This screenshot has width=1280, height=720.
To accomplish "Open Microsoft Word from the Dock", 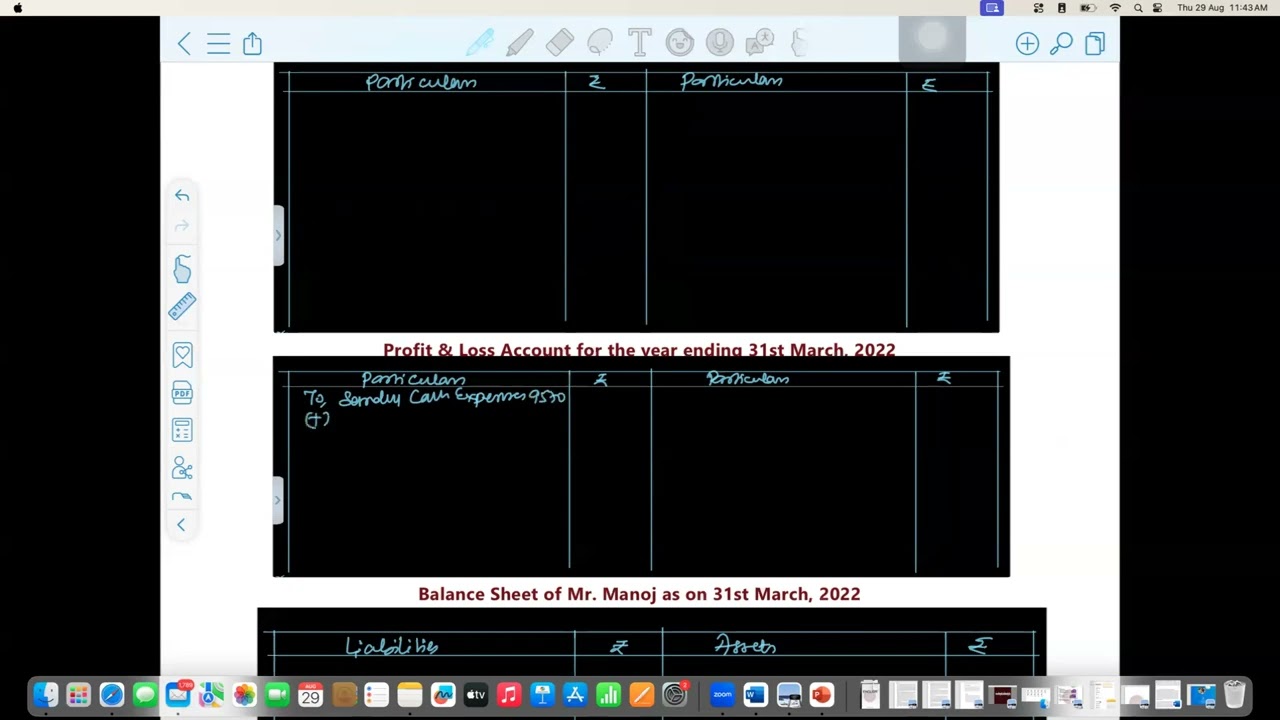I will click(755, 694).
